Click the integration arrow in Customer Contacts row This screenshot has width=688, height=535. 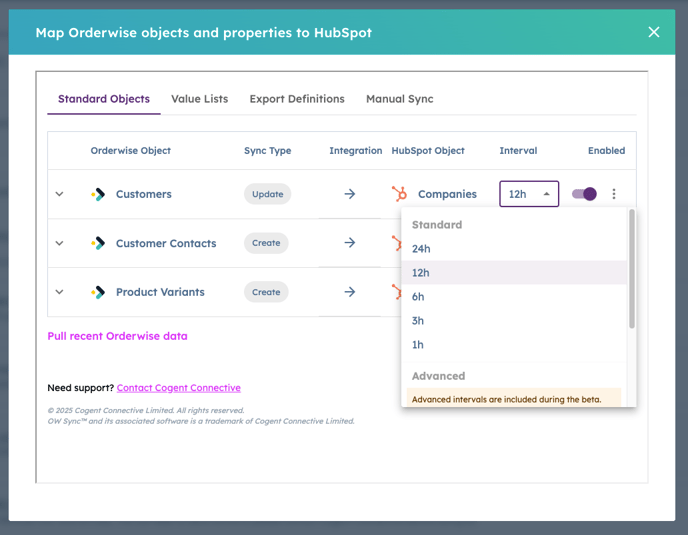tap(350, 243)
